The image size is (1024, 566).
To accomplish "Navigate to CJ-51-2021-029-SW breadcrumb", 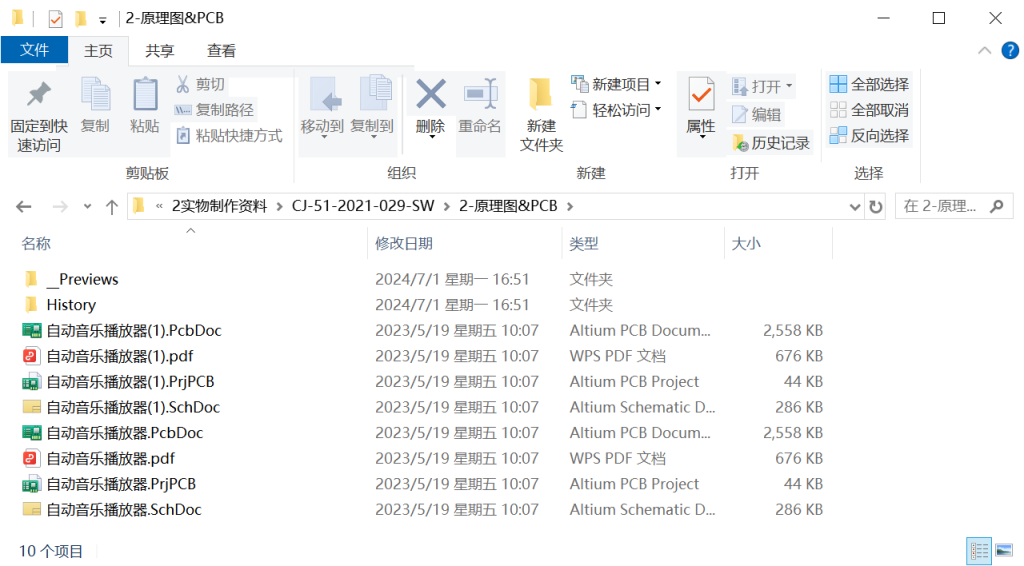I will 363,206.
